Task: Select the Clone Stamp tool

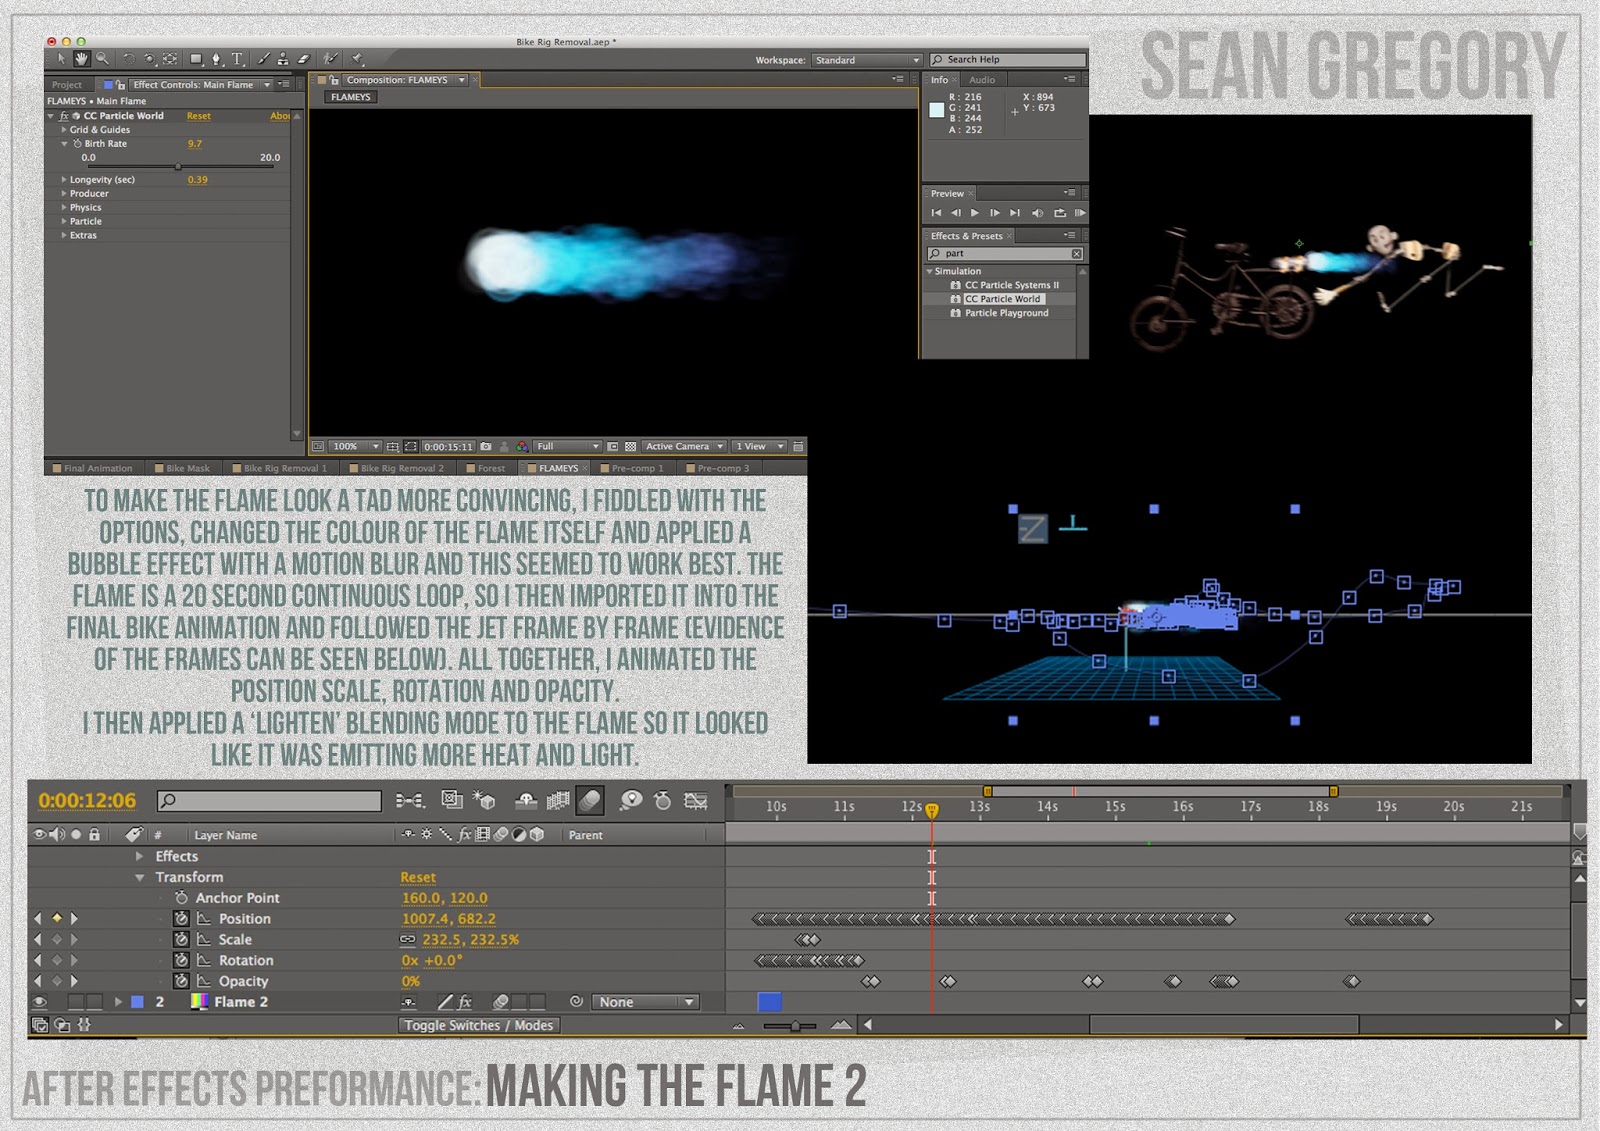Action: tap(285, 59)
